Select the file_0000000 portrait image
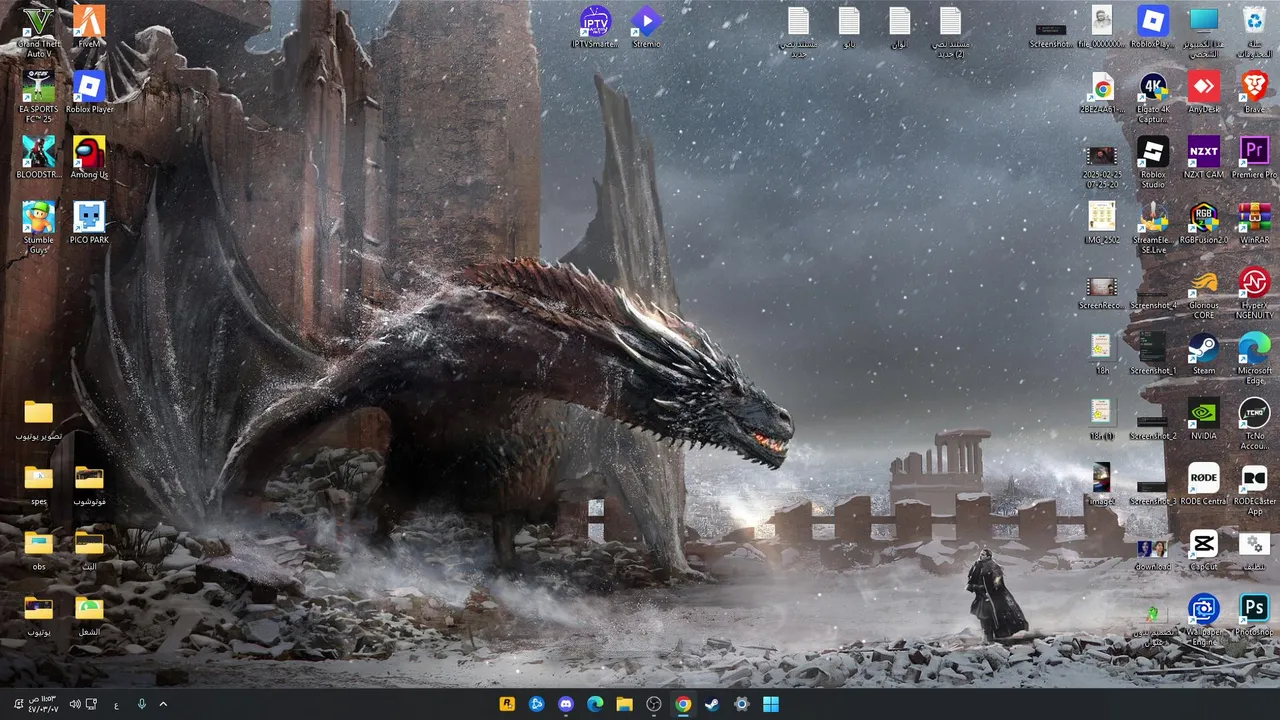 pos(1102,27)
